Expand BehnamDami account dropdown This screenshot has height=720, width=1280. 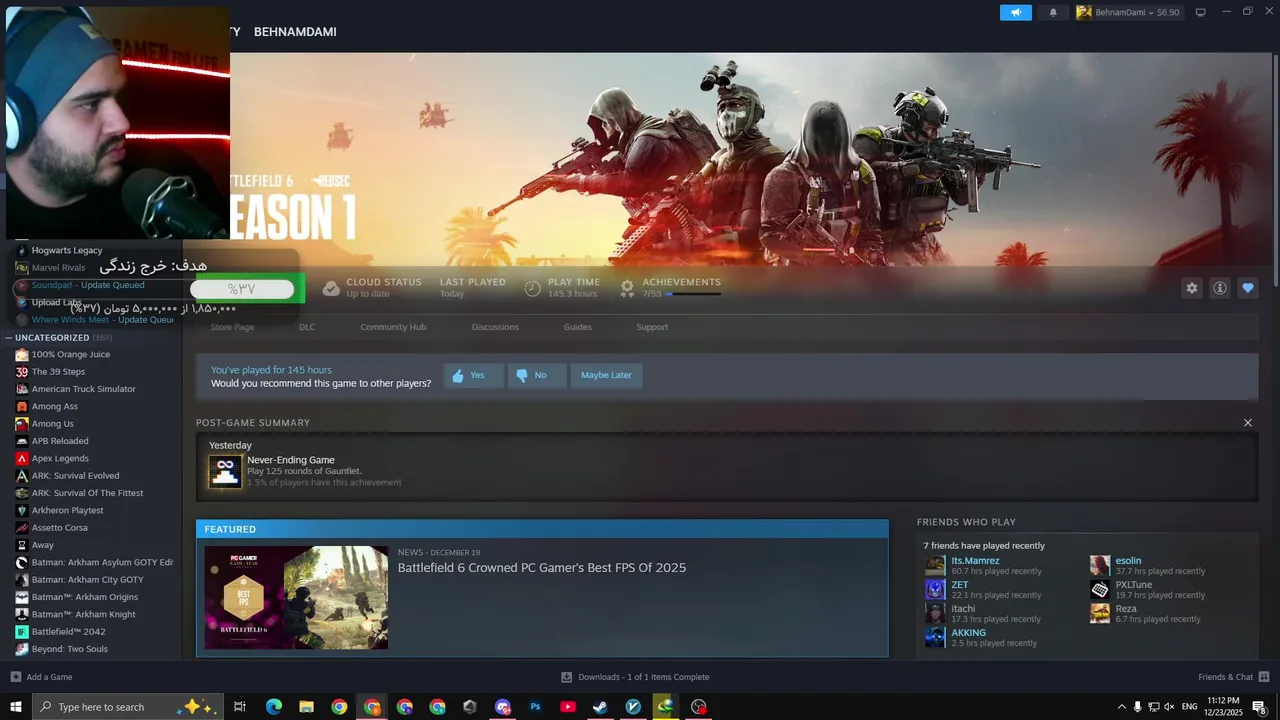tap(1128, 13)
